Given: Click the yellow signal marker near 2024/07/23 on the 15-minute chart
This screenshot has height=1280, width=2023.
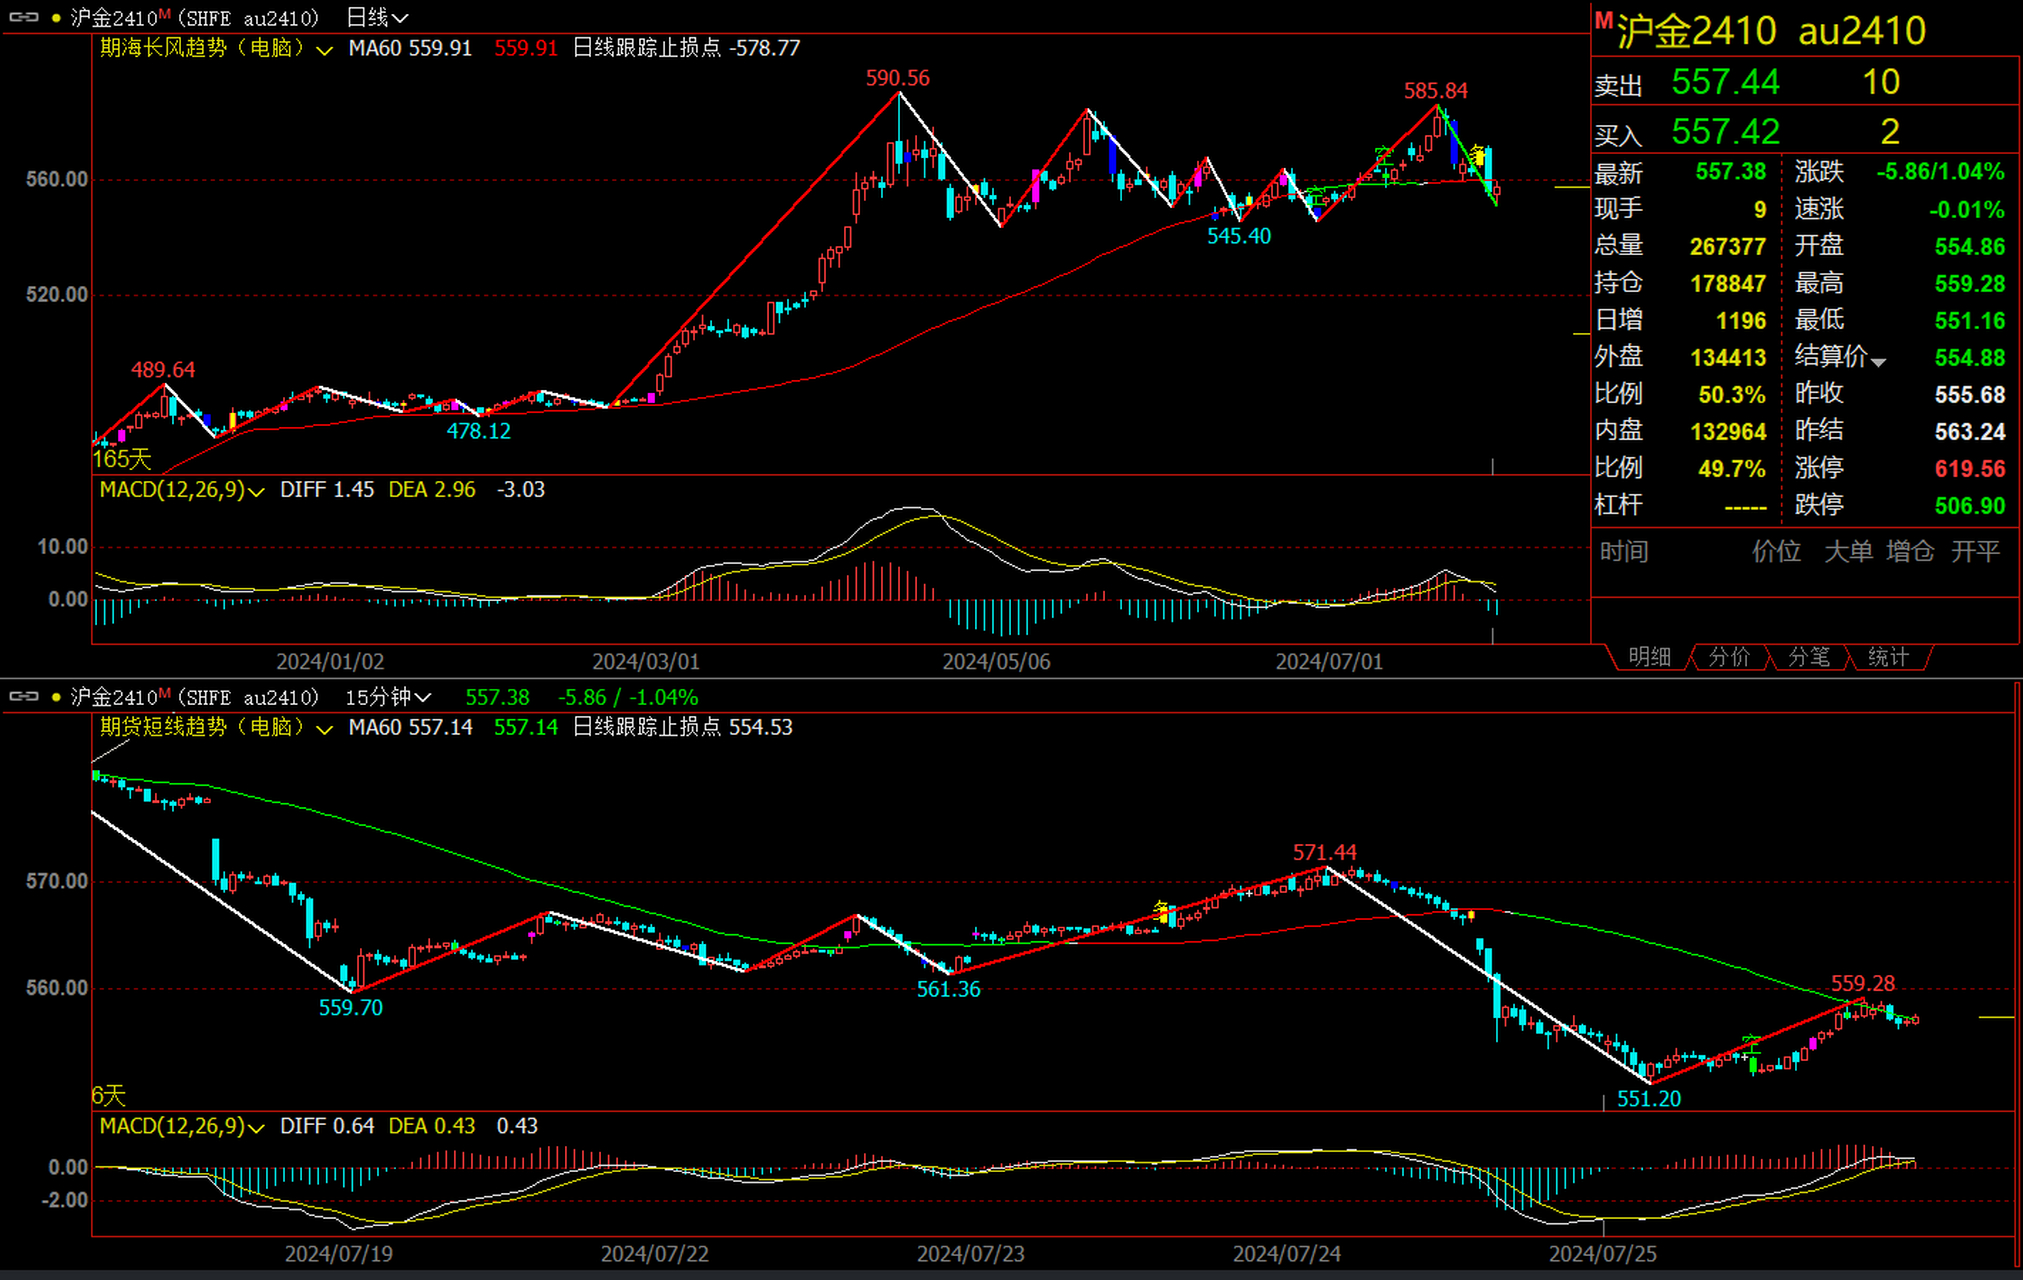Looking at the screenshot, I should (1161, 909).
